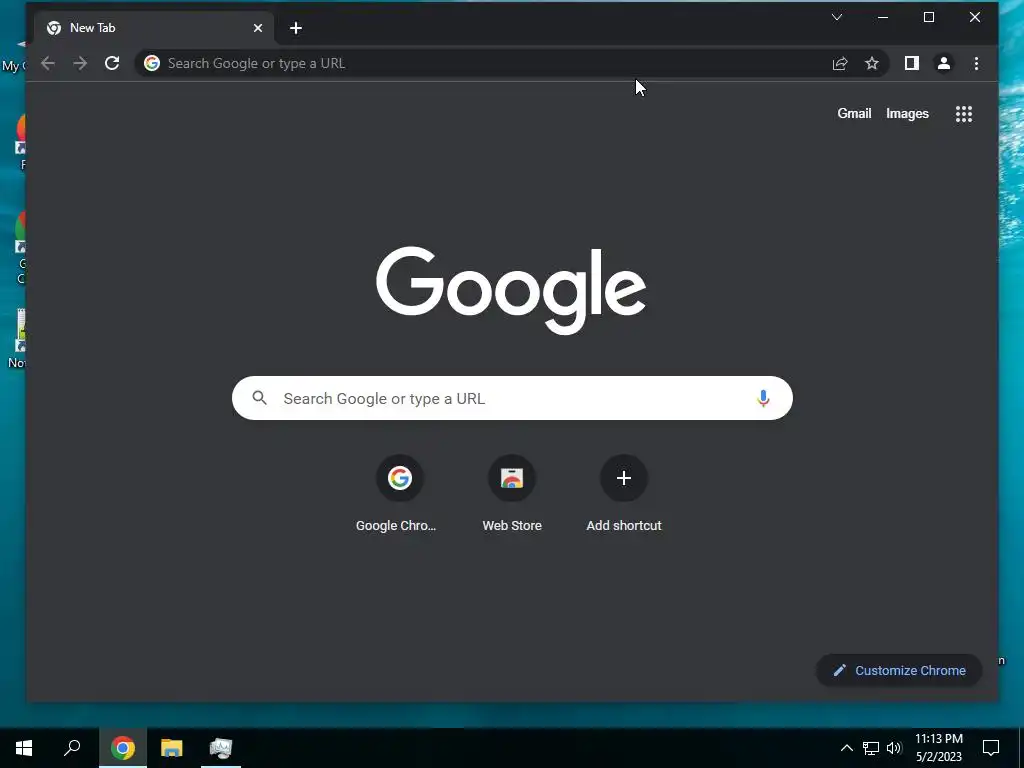The image size is (1024, 768).
Task: Reload the current page
Action: click(x=112, y=63)
